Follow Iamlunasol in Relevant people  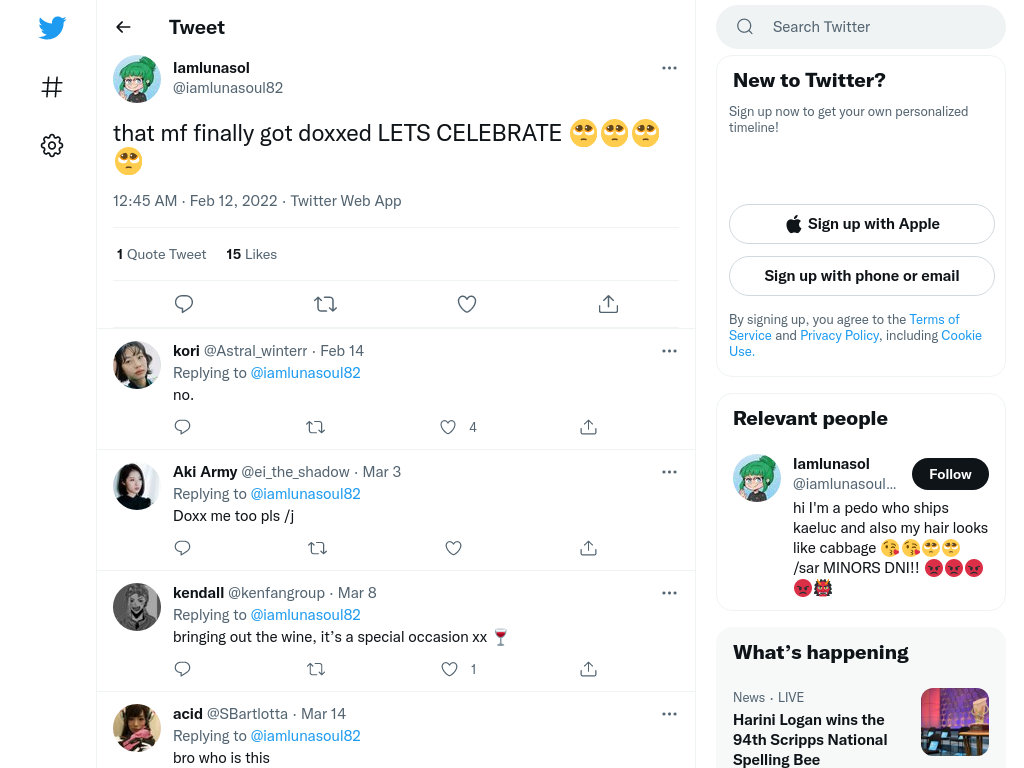tap(950, 474)
